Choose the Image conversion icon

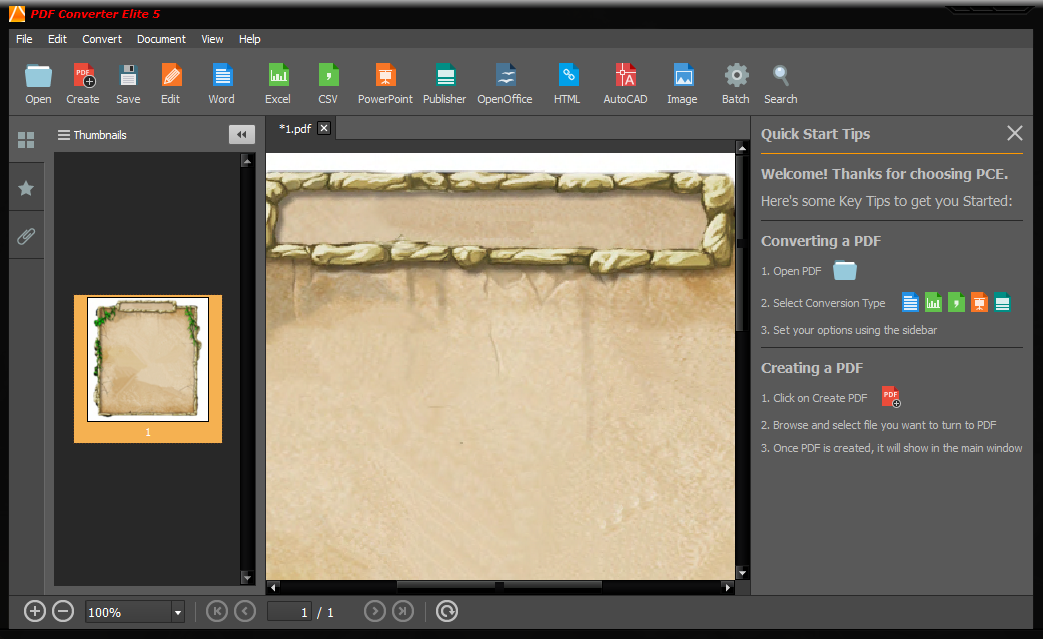pos(682,84)
